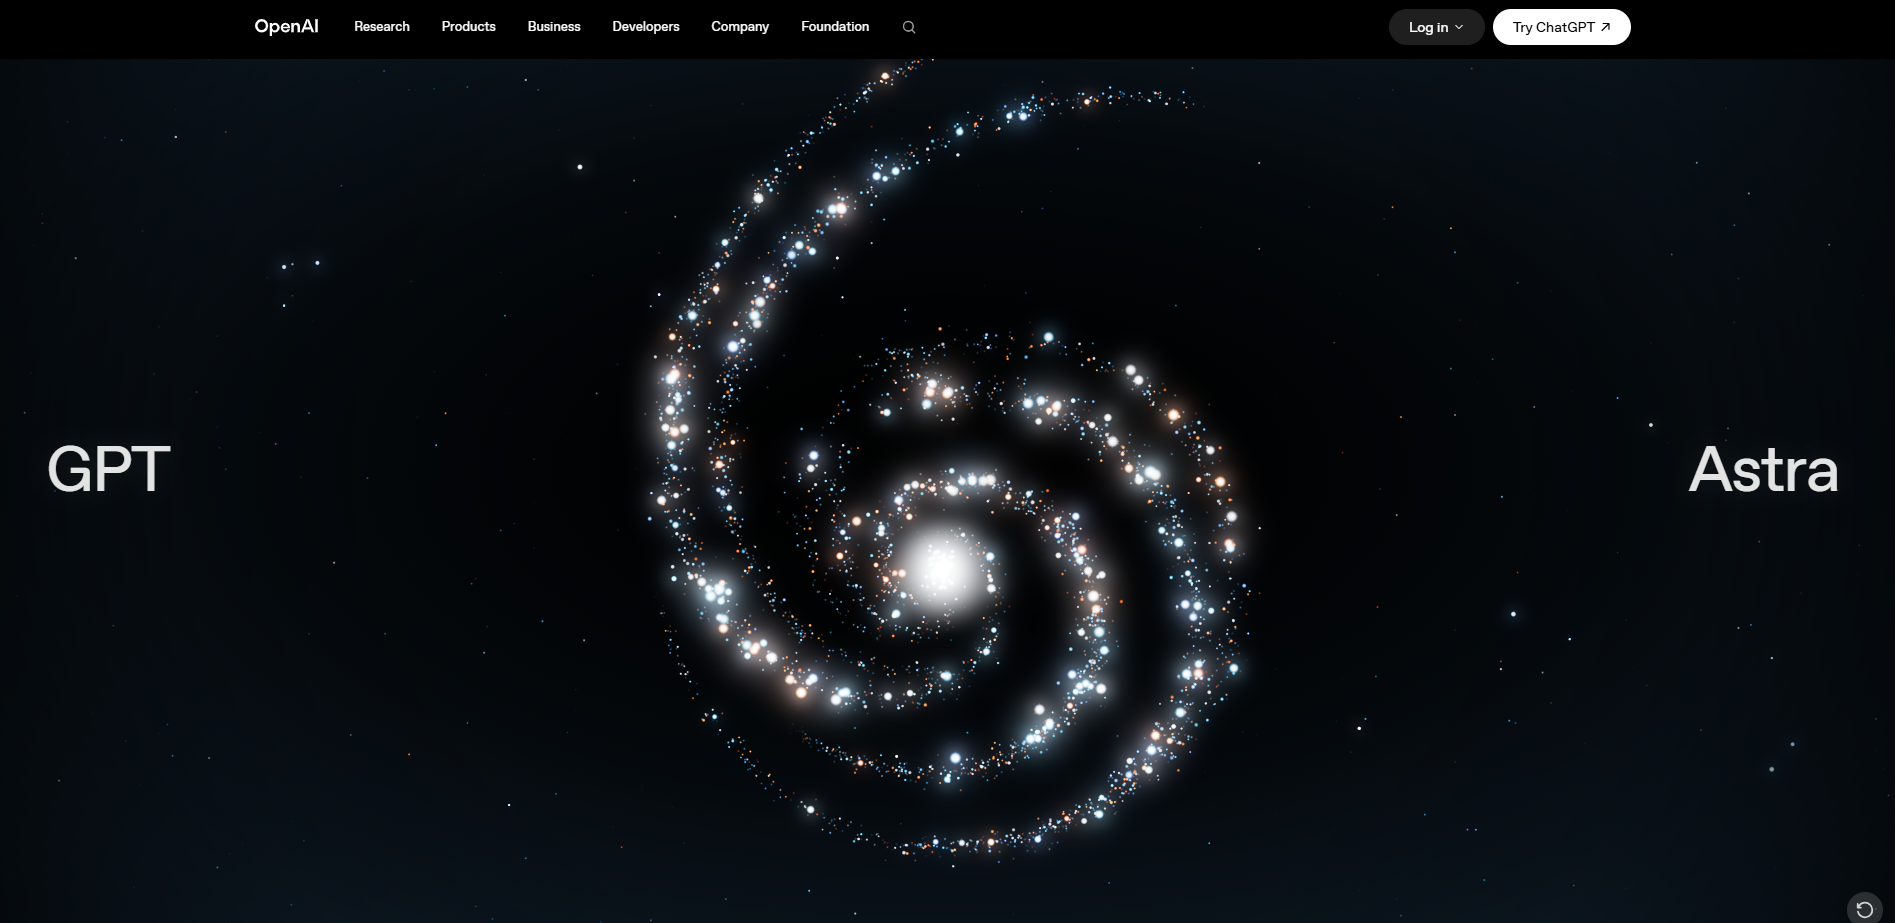The height and width of the screenshot is (923, 1895).
Task: Select the large GPT heading text
Action: (x=109, y=469)
